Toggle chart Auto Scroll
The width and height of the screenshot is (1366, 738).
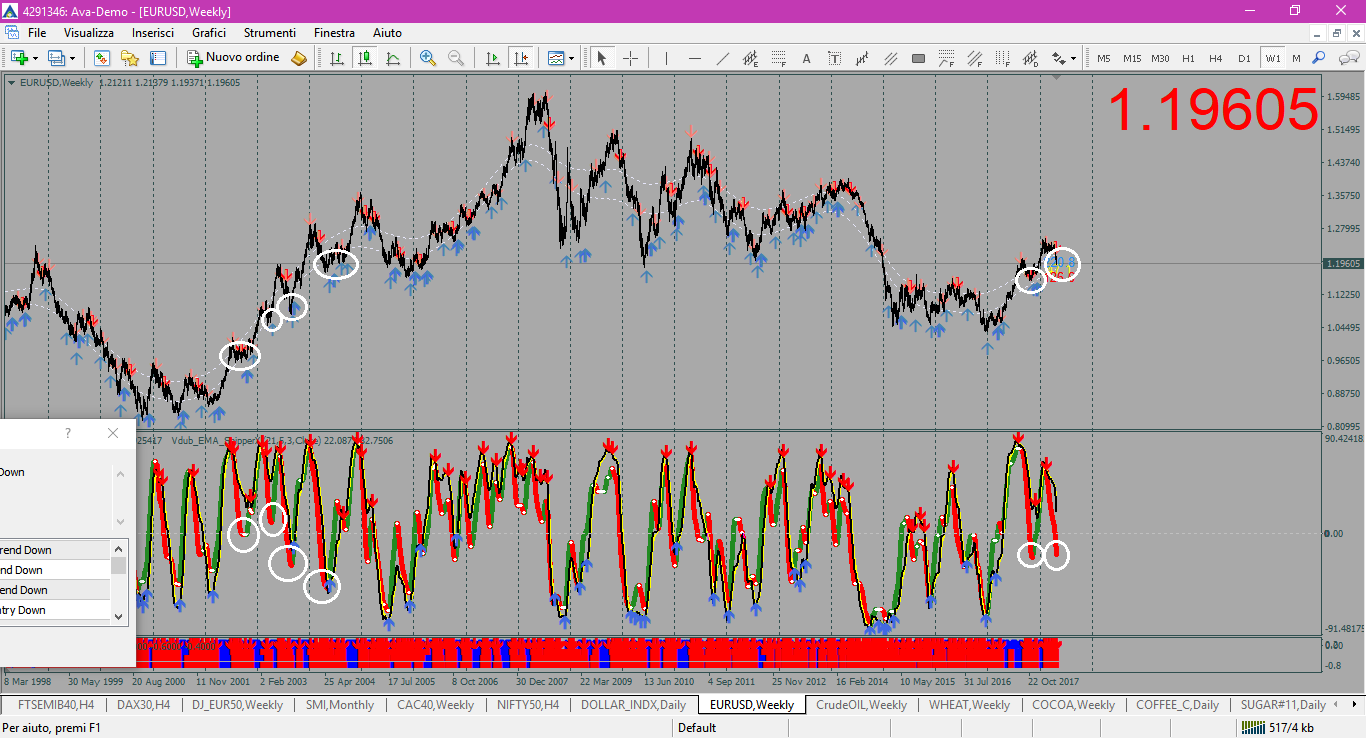point(492,58)
